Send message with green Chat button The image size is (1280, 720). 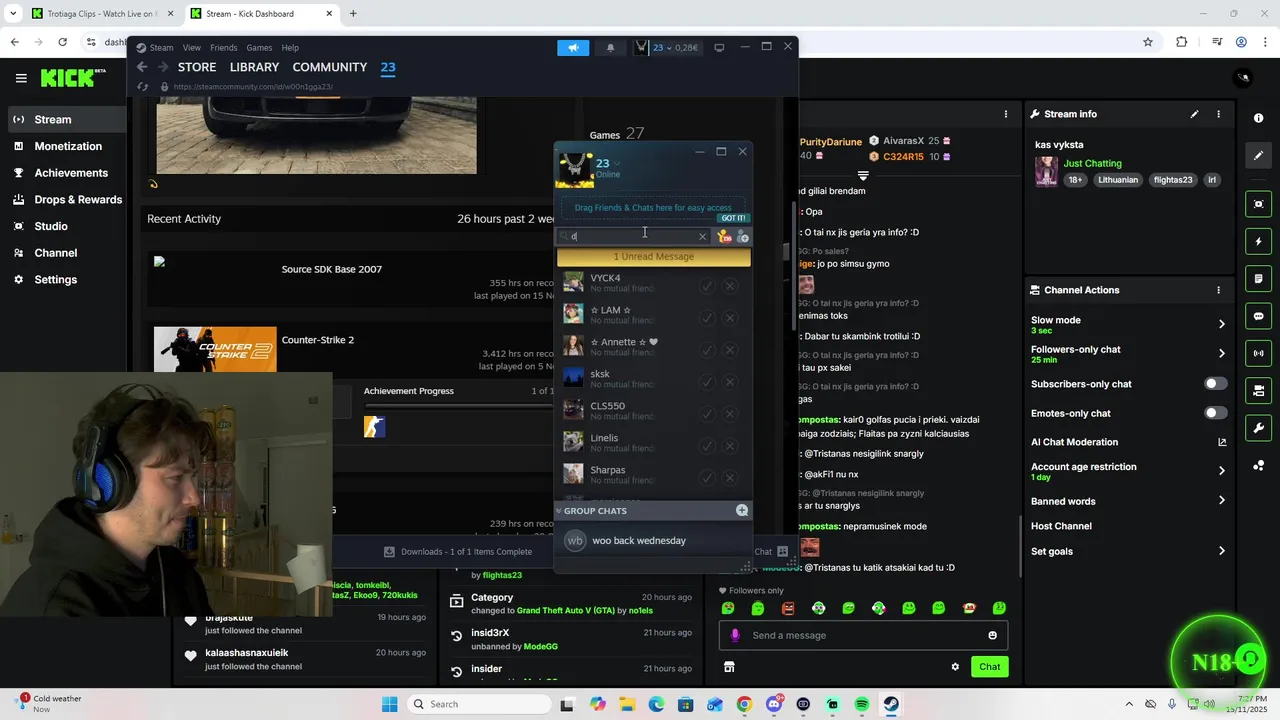pos(989,667)
